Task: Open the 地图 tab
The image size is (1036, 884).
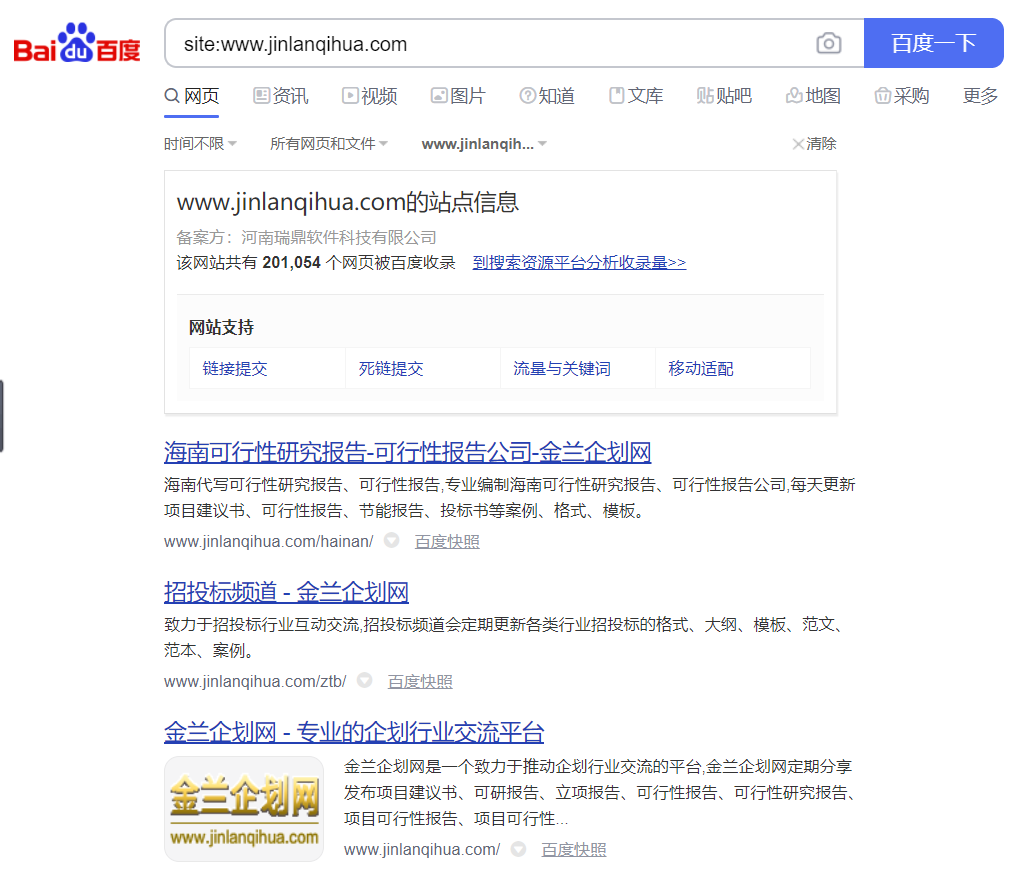Action: pos(813,96)
